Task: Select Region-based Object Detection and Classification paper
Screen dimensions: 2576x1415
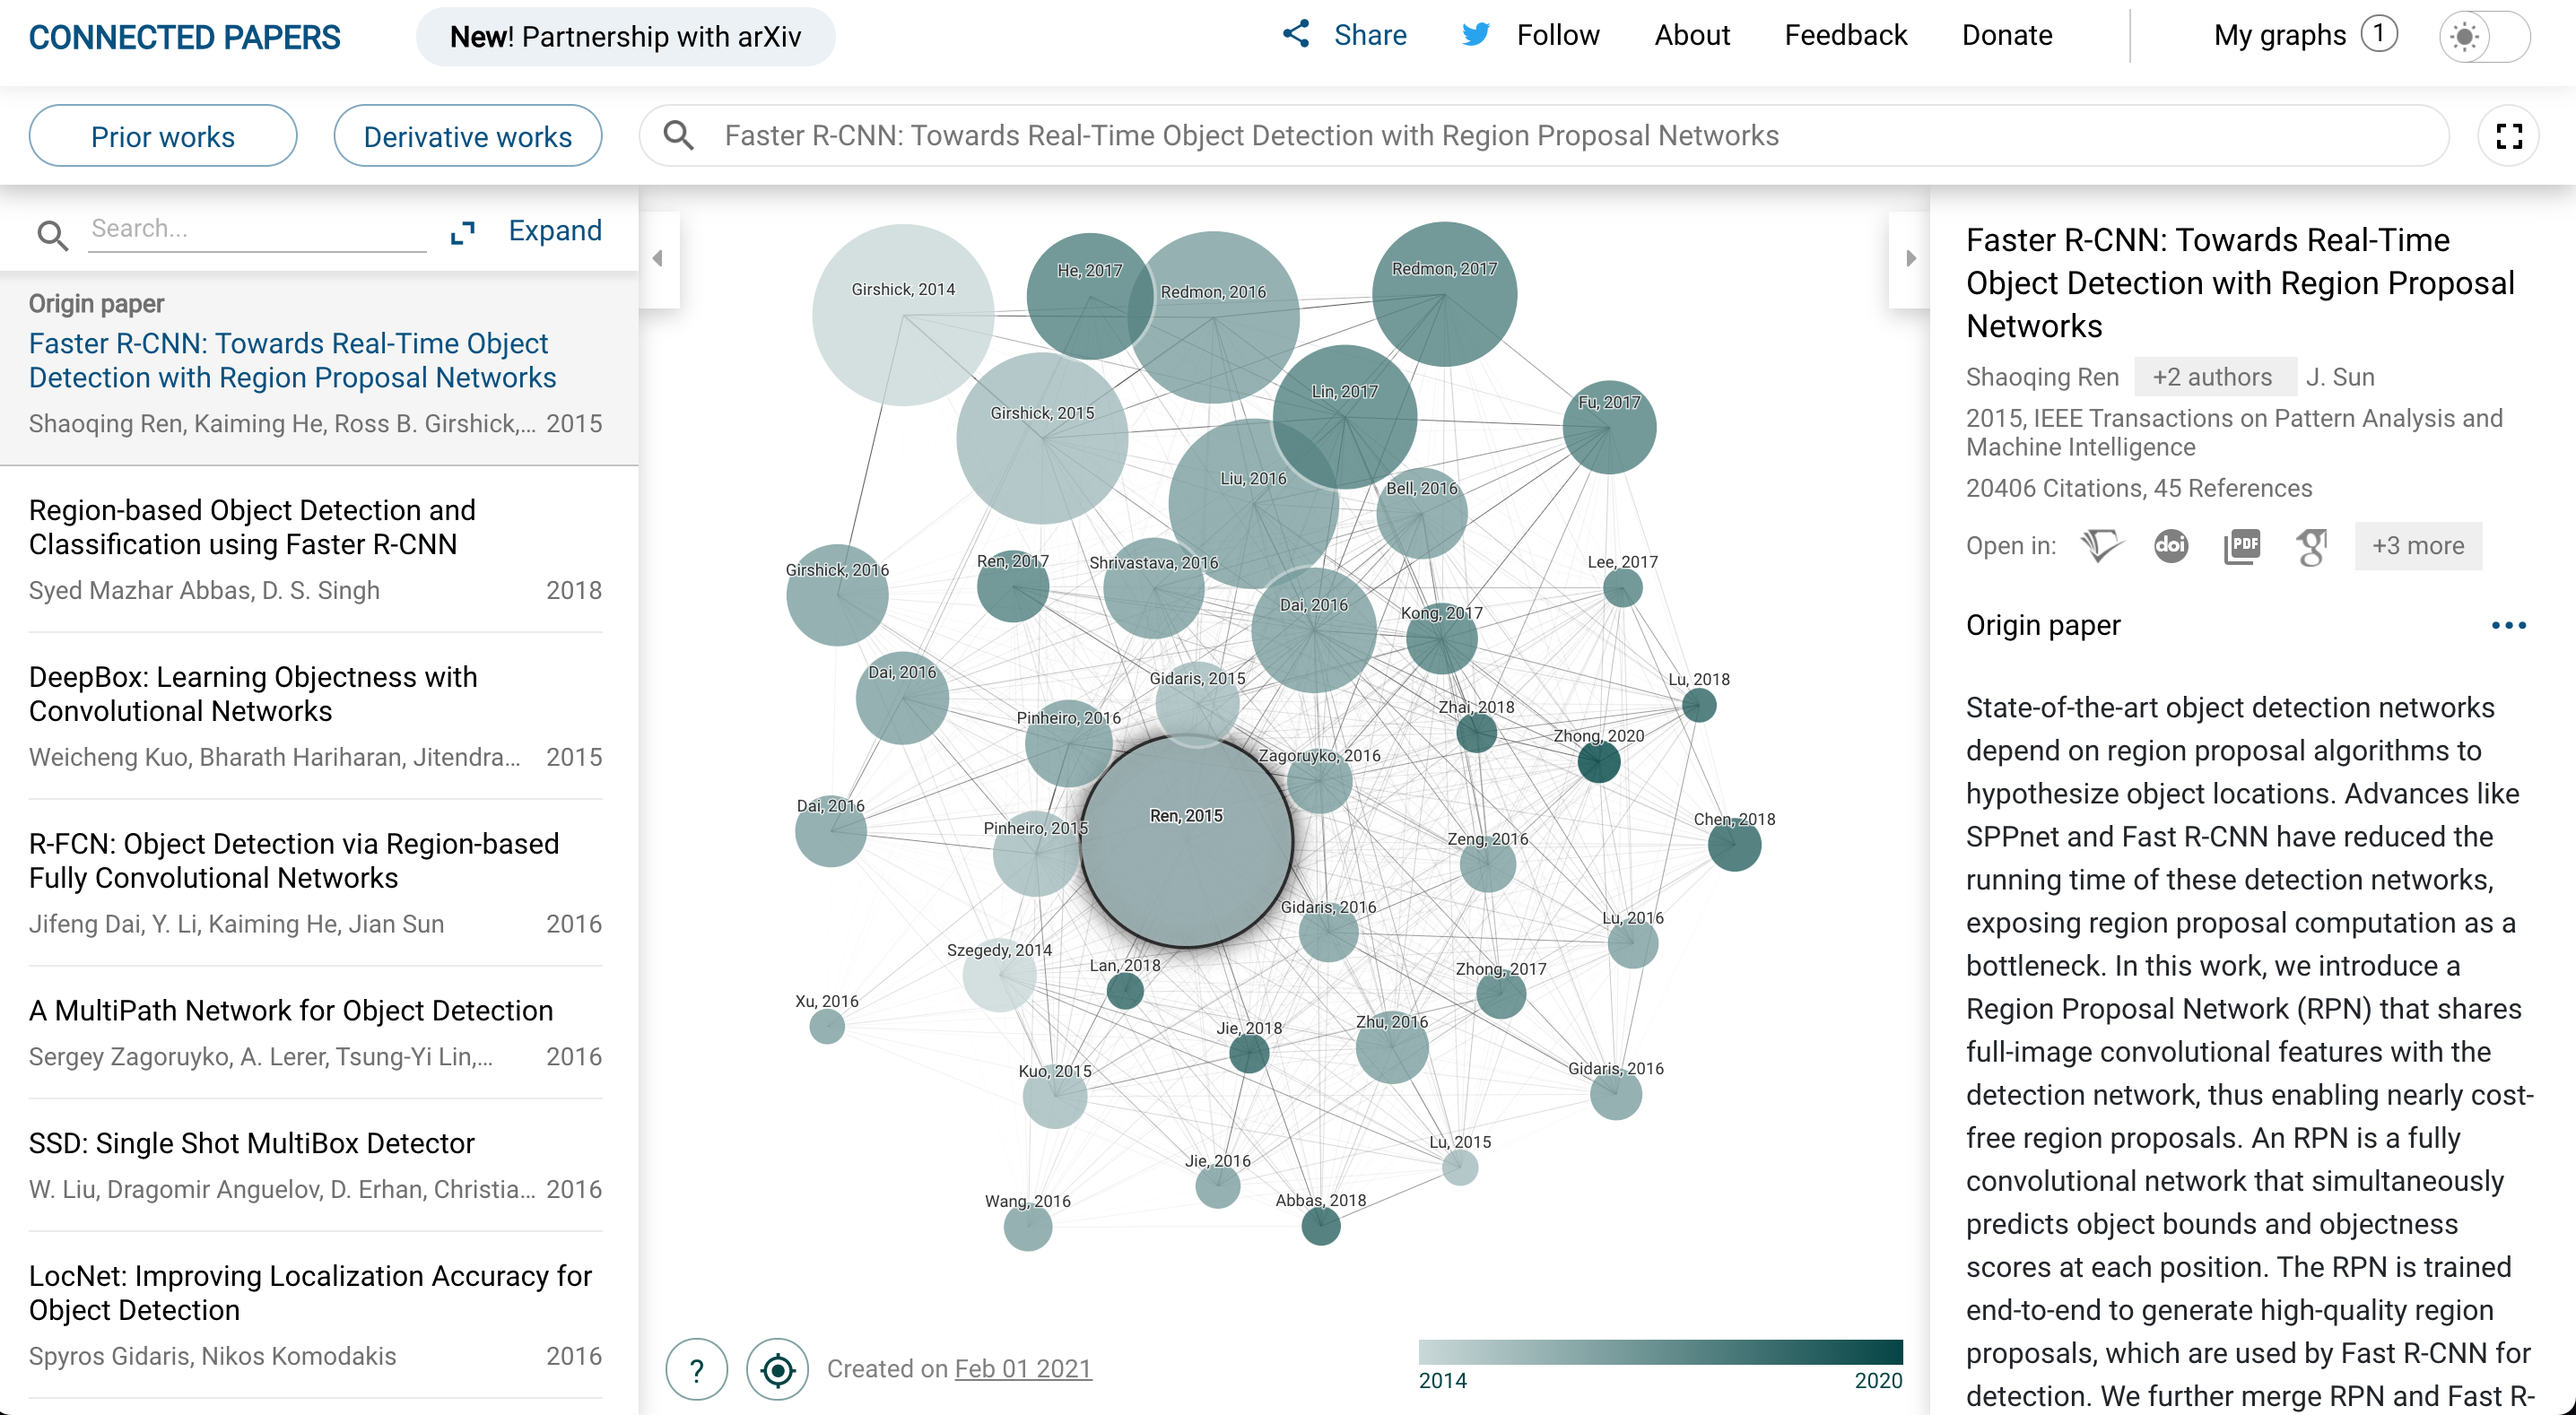Action: (x=315, y=549)
